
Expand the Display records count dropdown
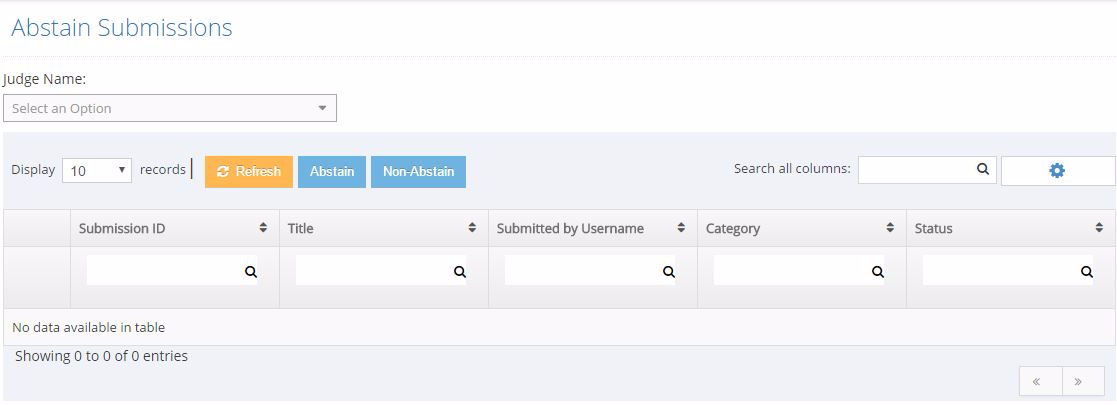[x=97, y=171]
